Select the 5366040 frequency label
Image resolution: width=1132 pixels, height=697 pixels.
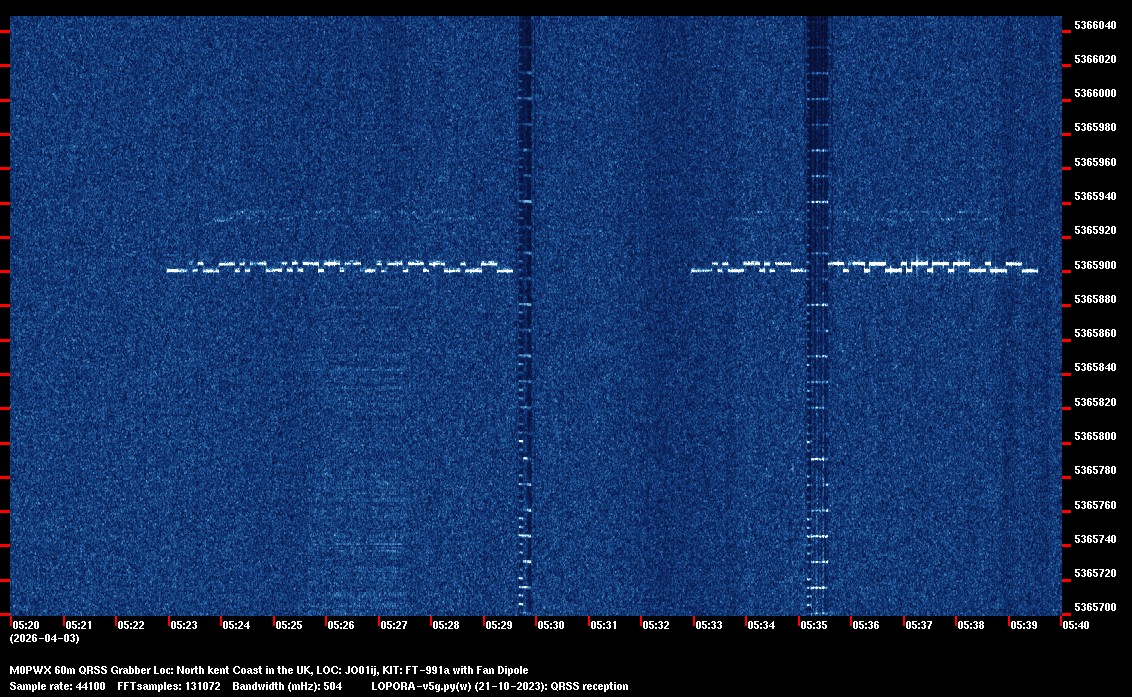1095,25
